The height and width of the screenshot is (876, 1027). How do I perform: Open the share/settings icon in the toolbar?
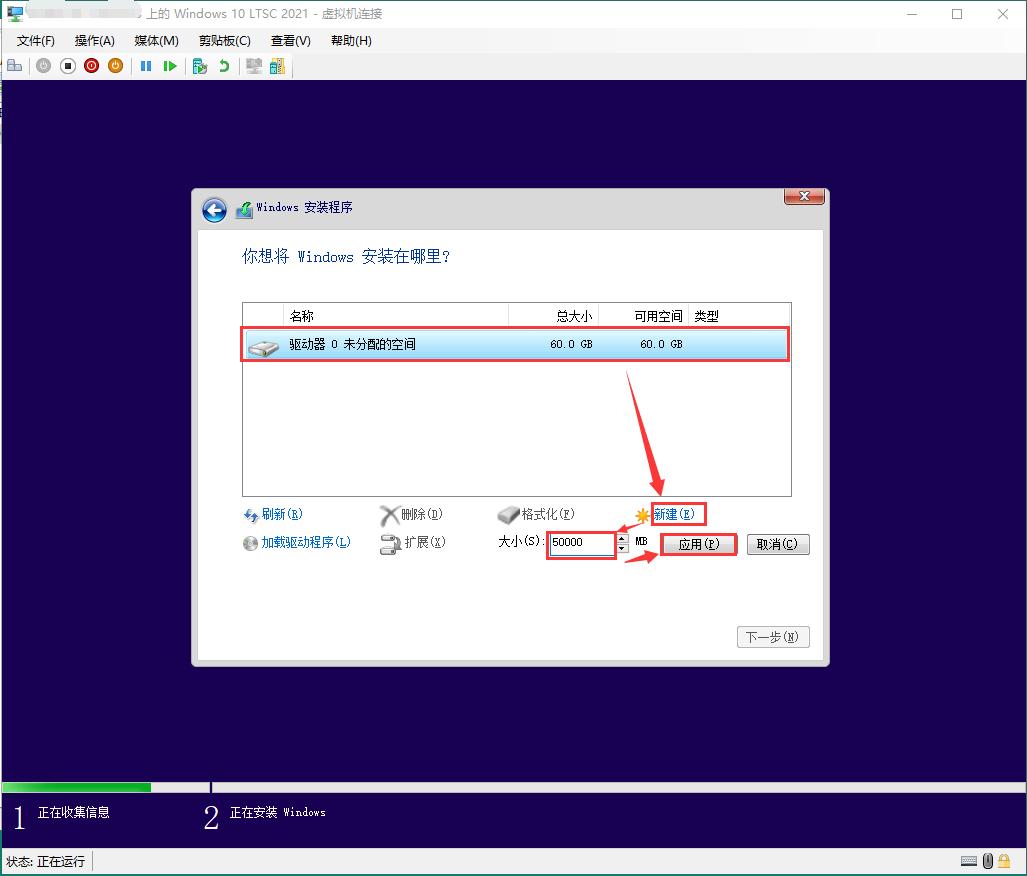[278, 66]
